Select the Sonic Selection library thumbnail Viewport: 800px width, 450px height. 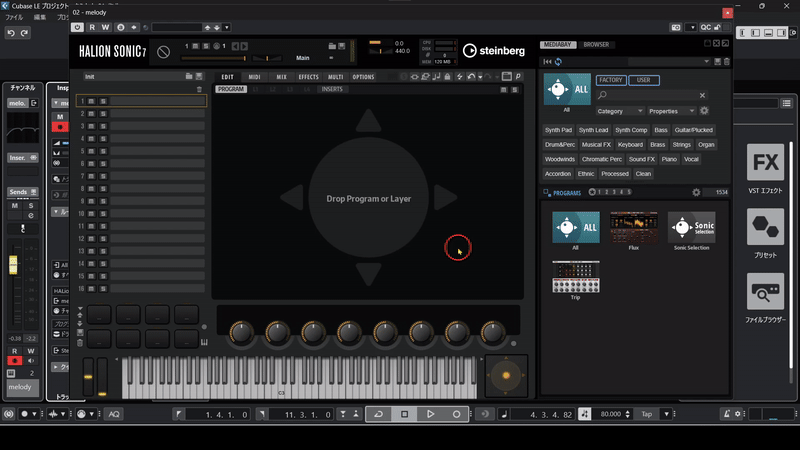point(691,228)
